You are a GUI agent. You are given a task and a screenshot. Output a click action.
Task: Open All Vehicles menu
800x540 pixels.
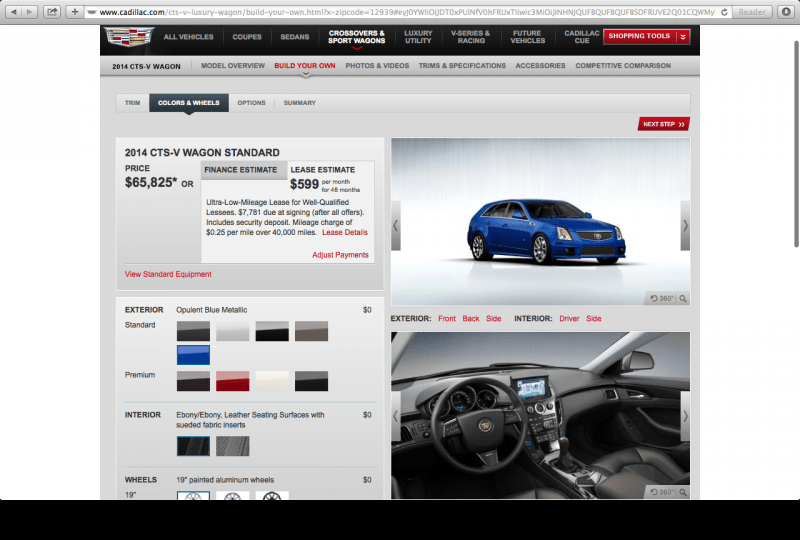[x=188, y=37]
